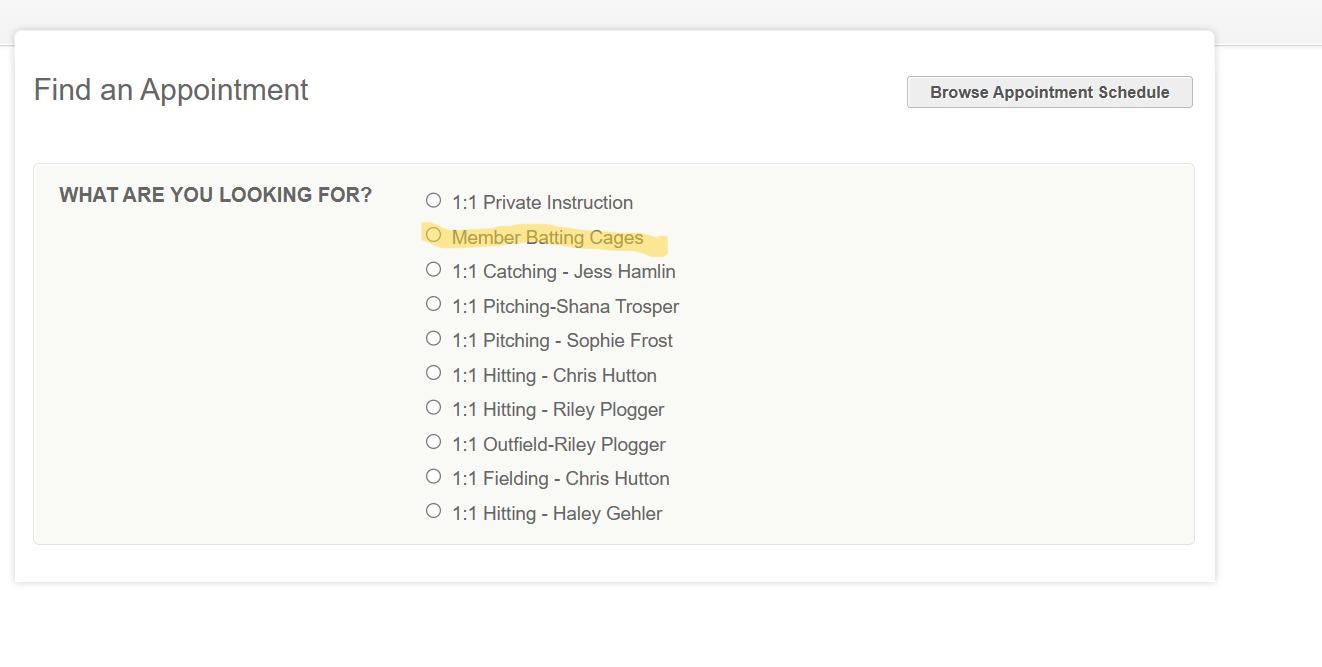Viewport: 1322px width, 667px height.
Task: Select 1:1 Pitching - Sophie Frost radio button
Action: [433, 338]
